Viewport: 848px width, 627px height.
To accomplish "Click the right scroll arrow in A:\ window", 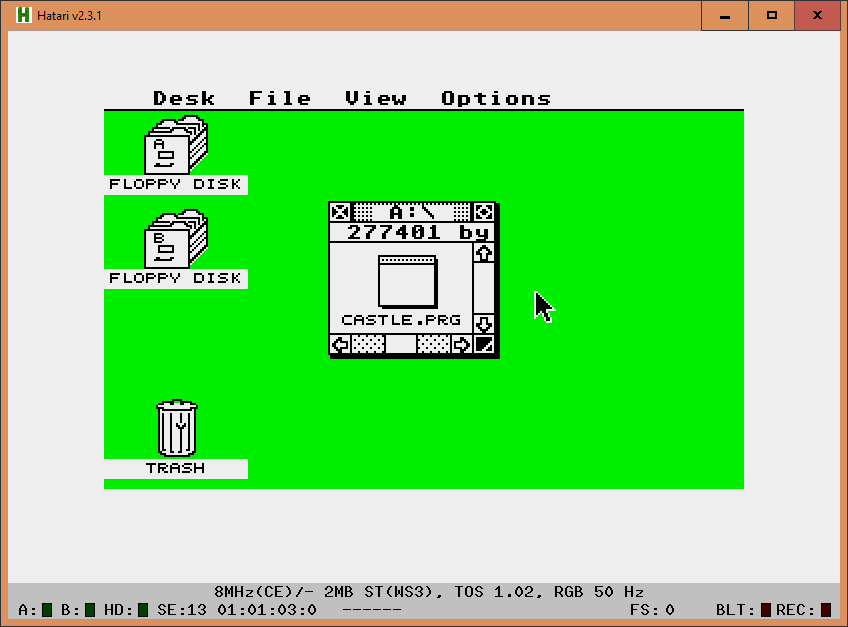I will pyautogui.click(x=461, y=344).
